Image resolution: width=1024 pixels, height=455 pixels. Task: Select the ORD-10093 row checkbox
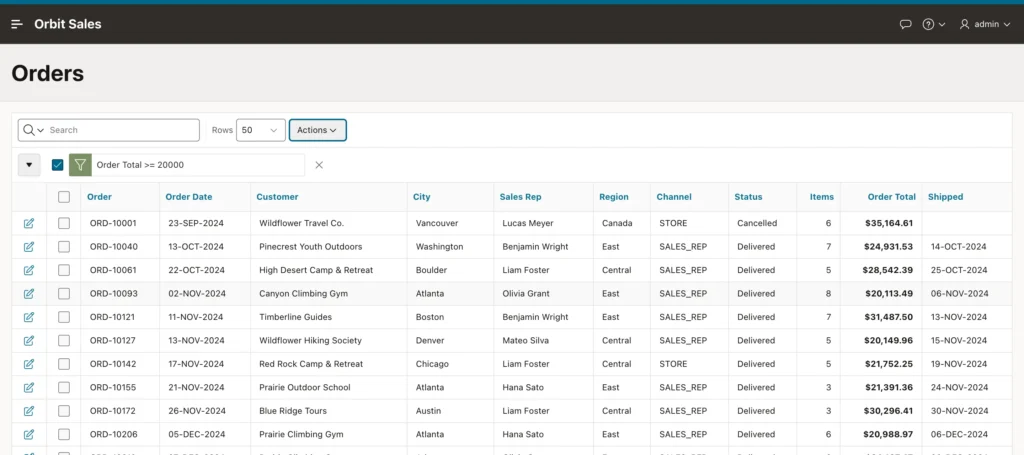click(63, 294)
